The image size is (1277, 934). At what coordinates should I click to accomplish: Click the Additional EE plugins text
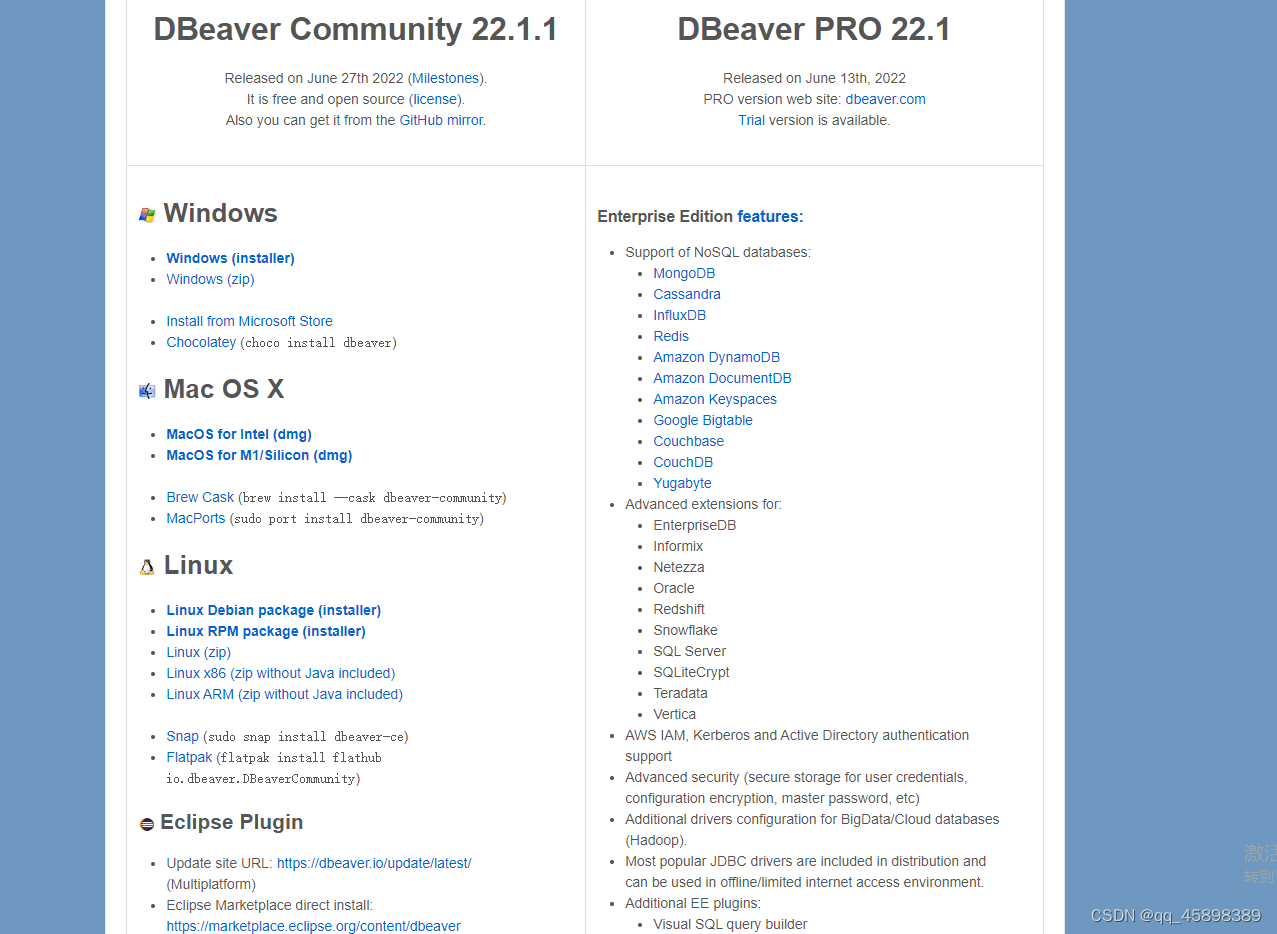(x=693, y=903)
